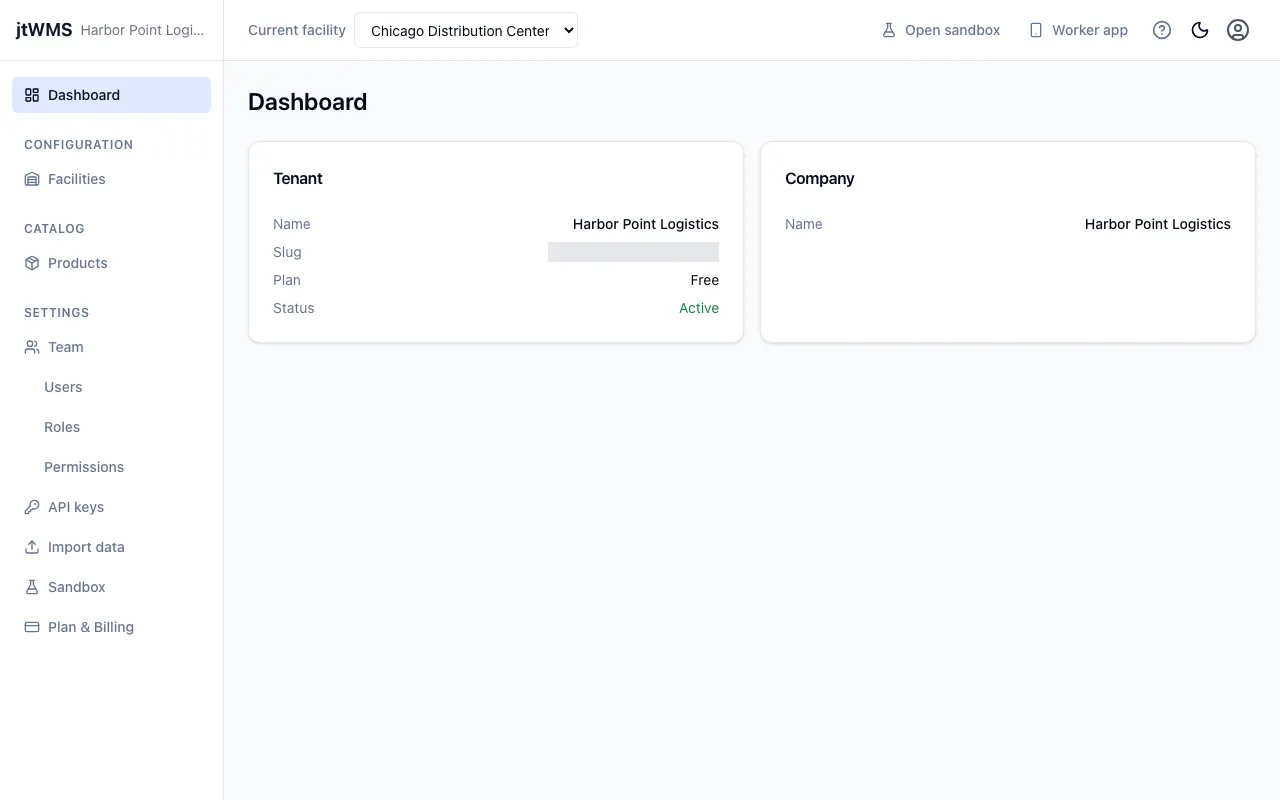
Task: Select the Team settings item
Action: (x=111, y=347)
